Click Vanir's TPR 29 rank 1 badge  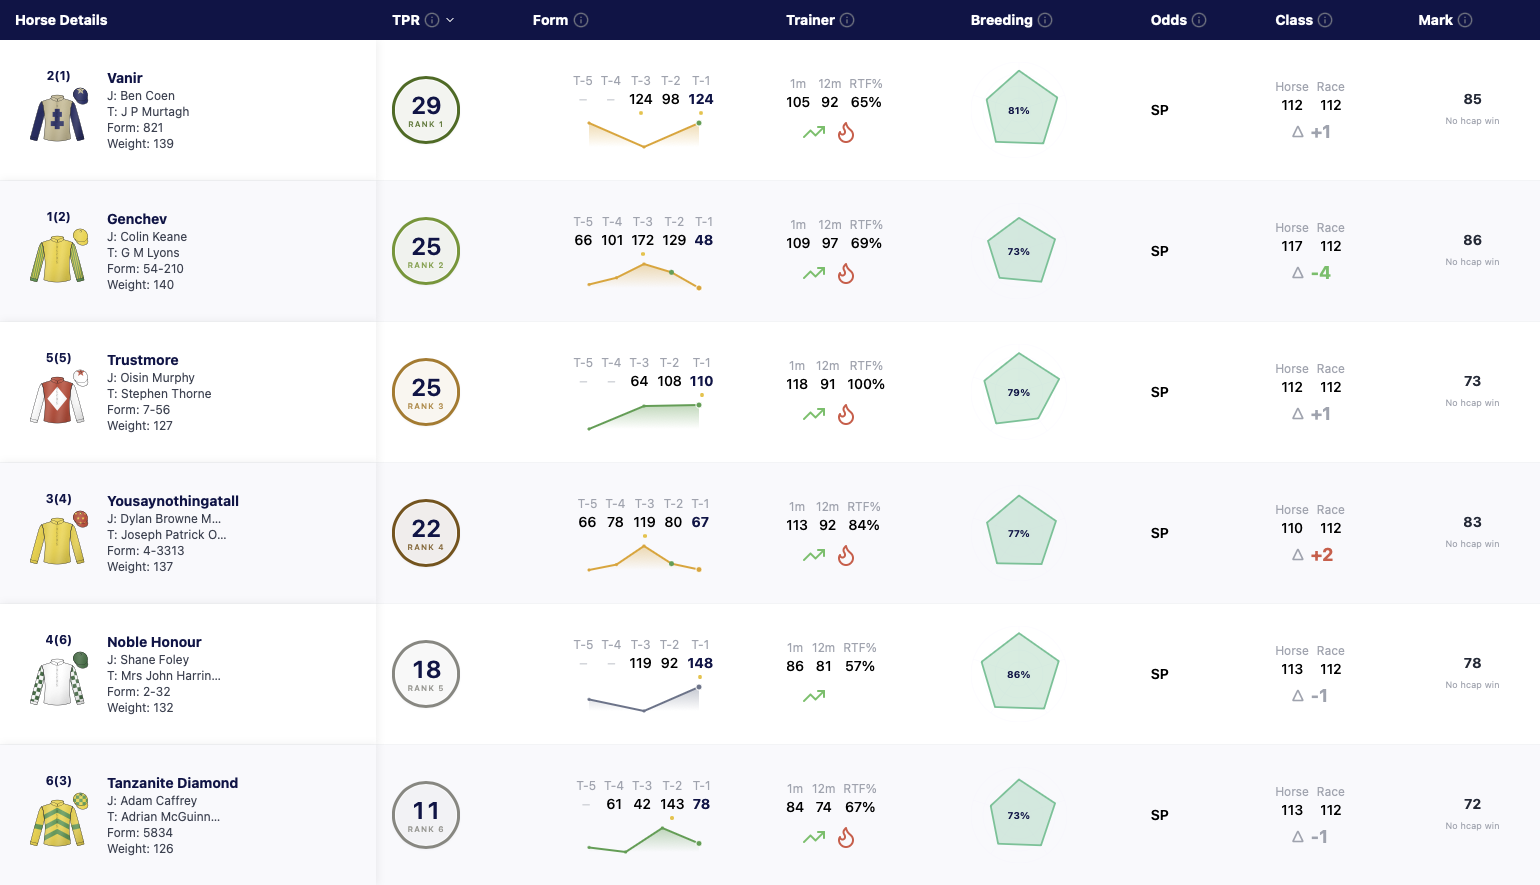tap(426, 110)
